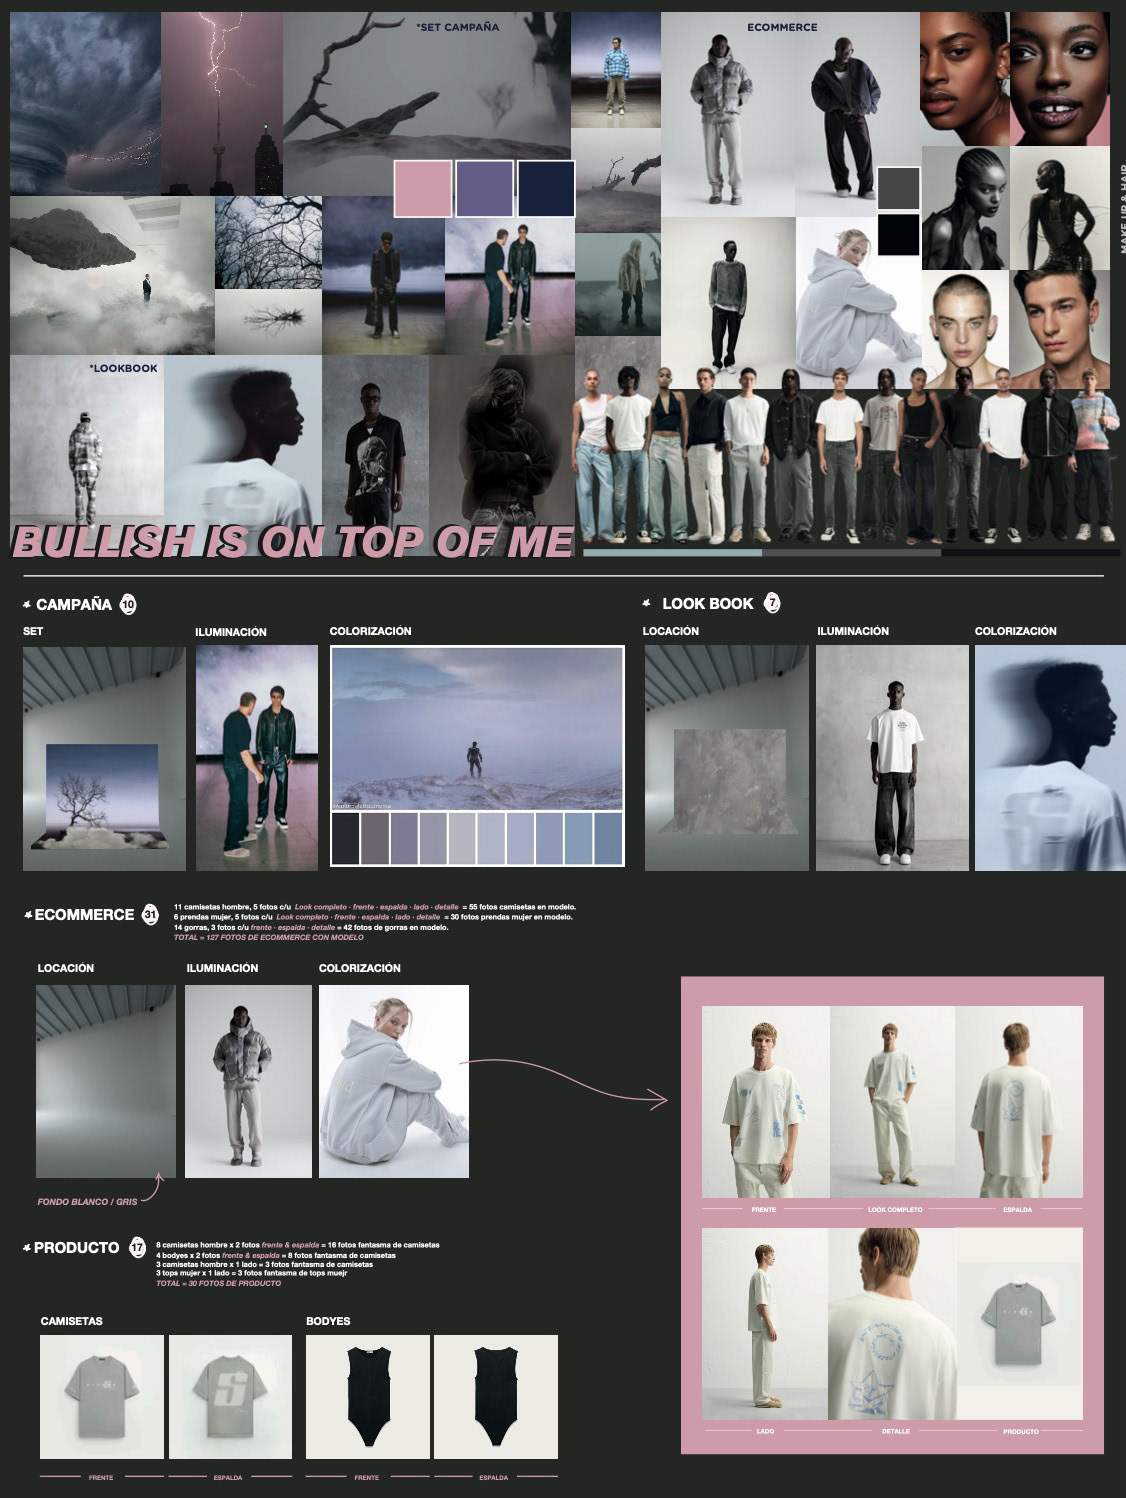Open the gray t-shirt front product photo
The image size is (1126, 1498).
click(102, 1397)
